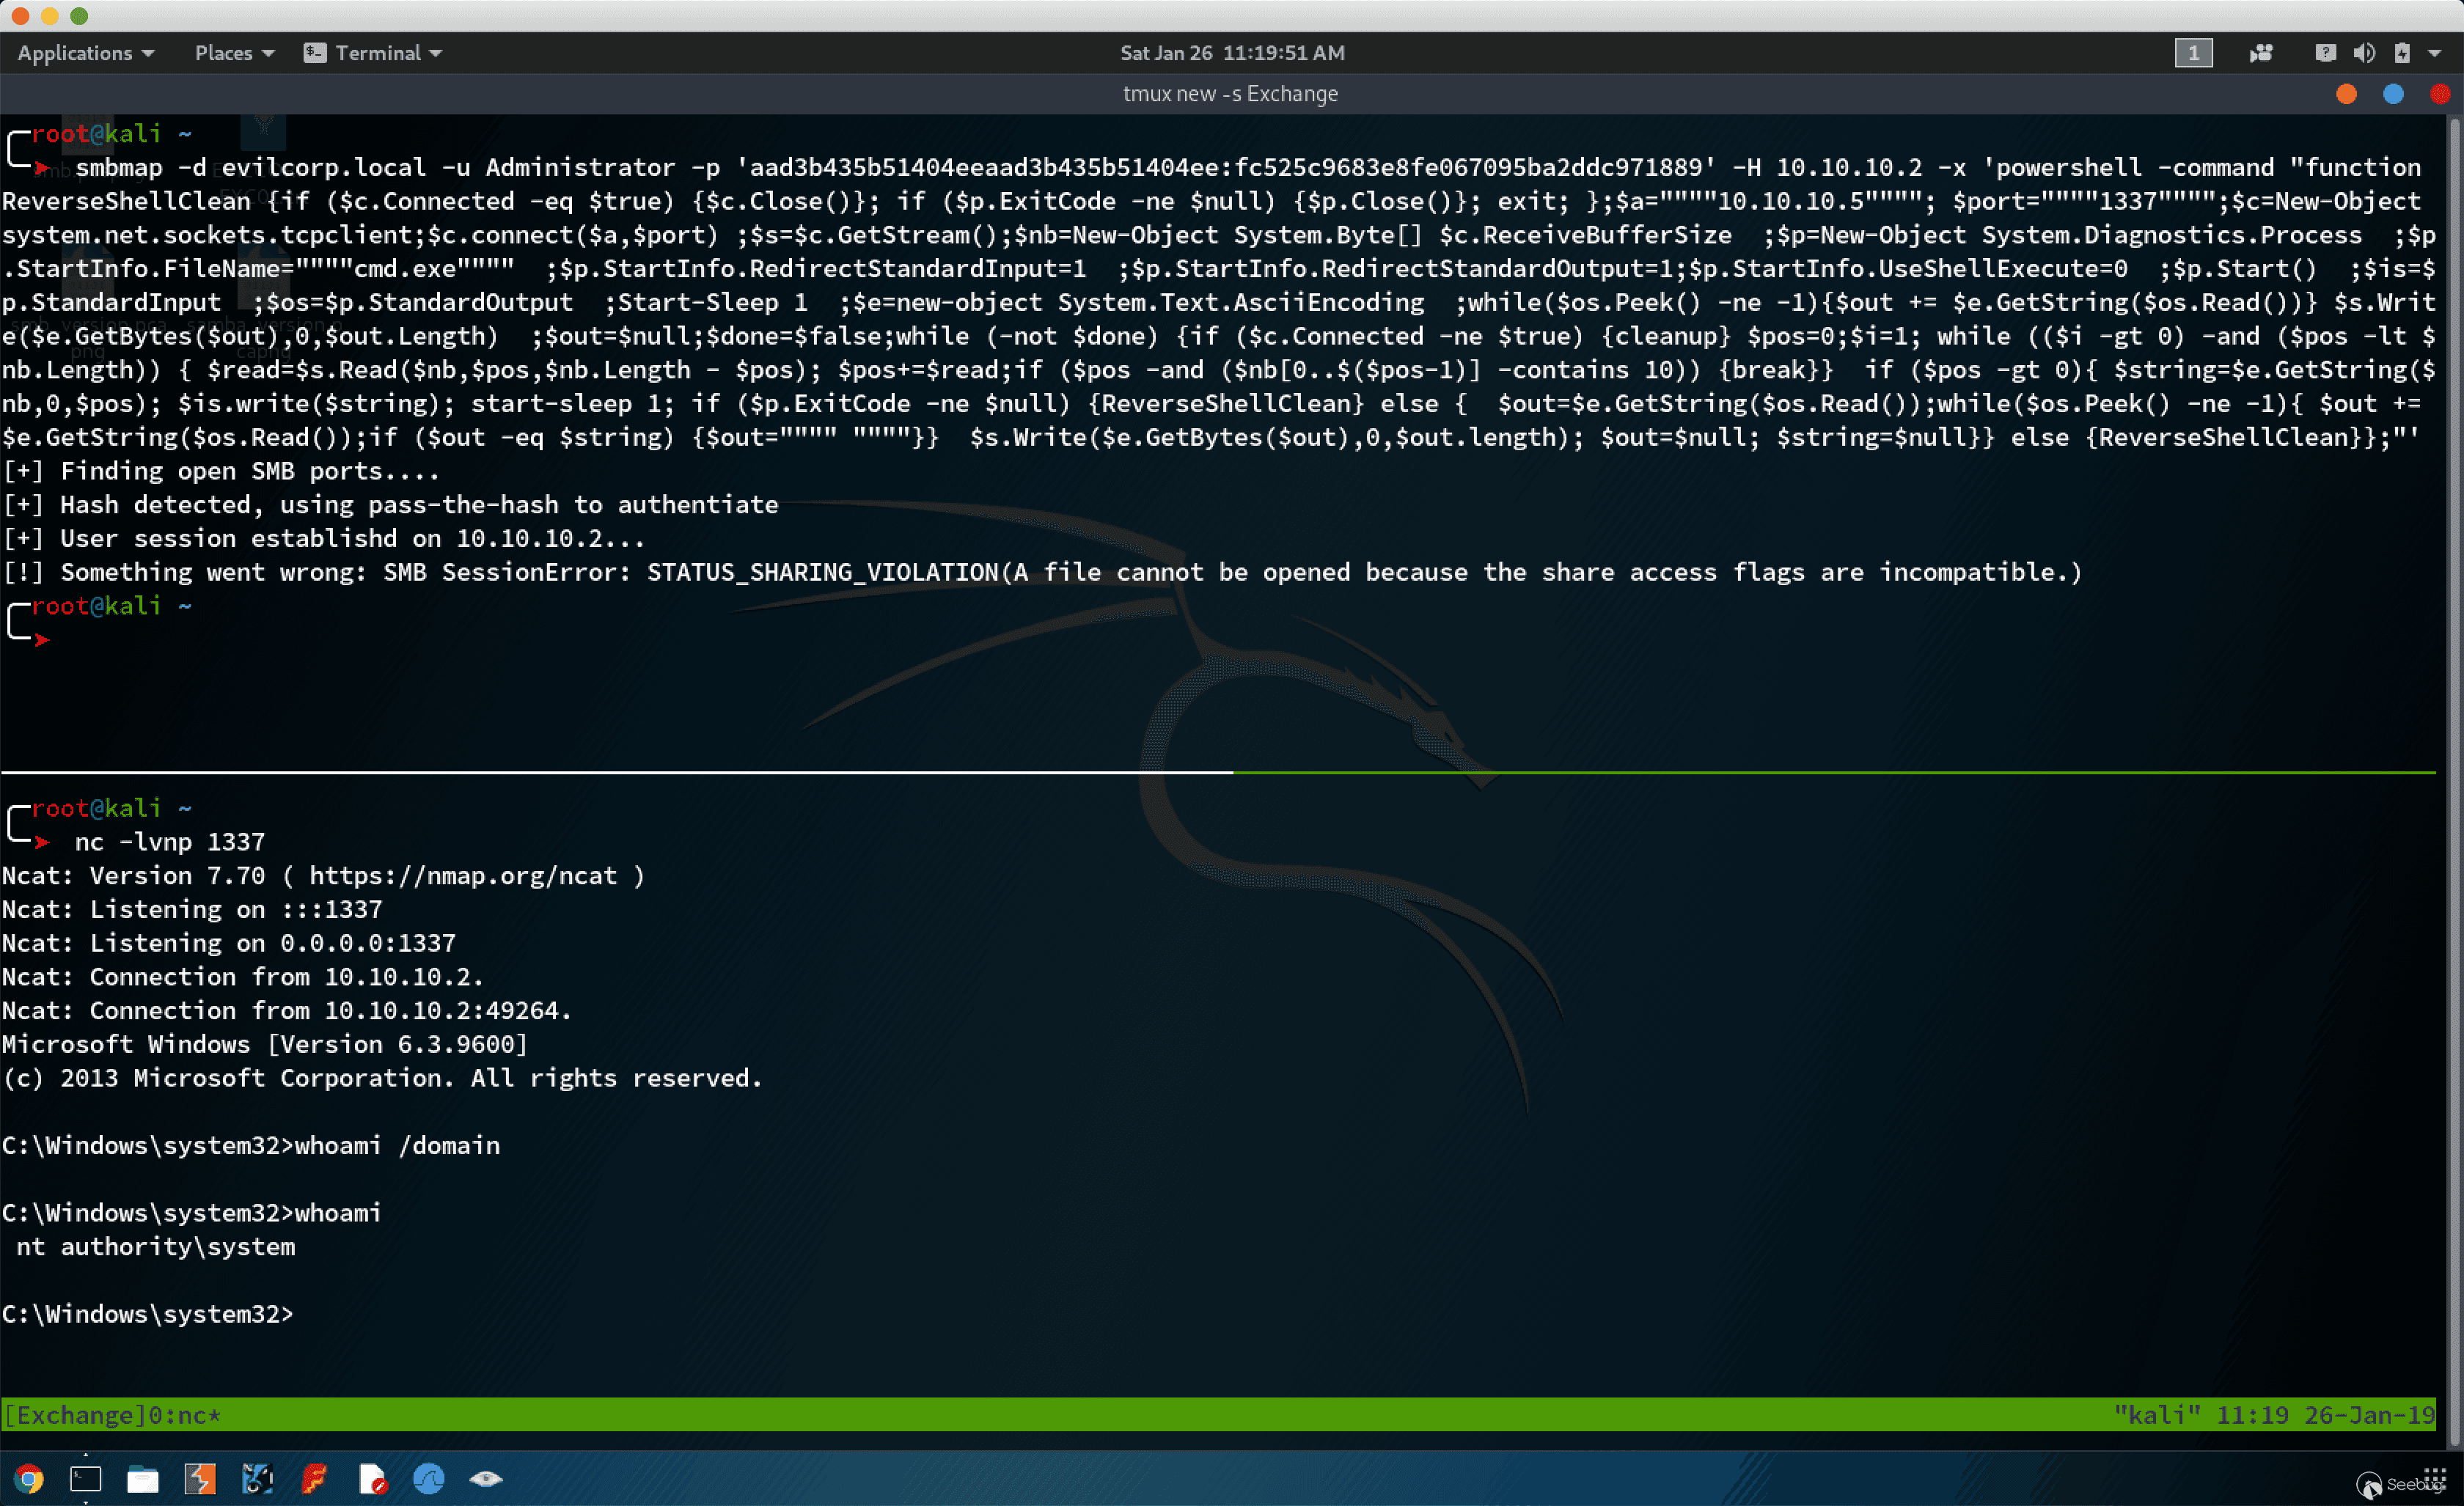Click 'Microsoft Windows [Version 6.3.9600]' text

tap(265, 1044)
